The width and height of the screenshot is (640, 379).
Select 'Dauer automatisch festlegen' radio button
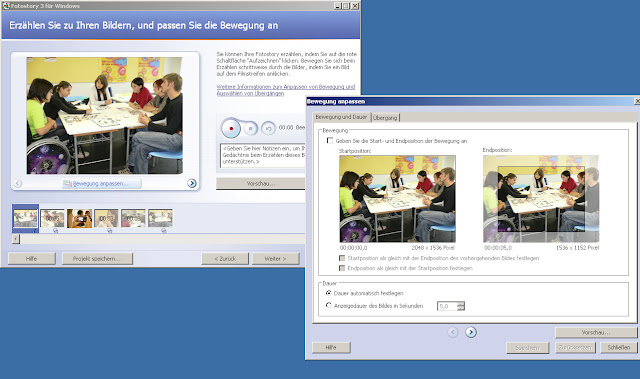(x=329, y=293)
